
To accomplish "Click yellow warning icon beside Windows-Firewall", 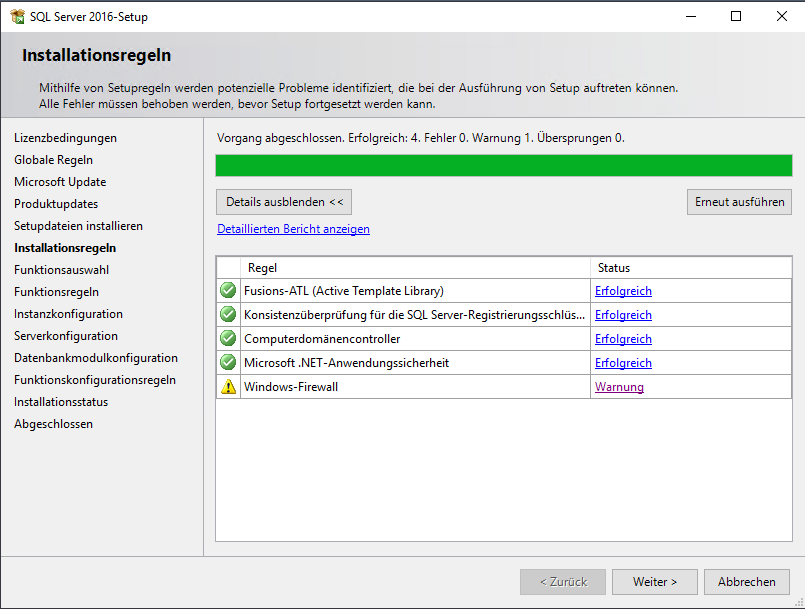I will [228, 387].
